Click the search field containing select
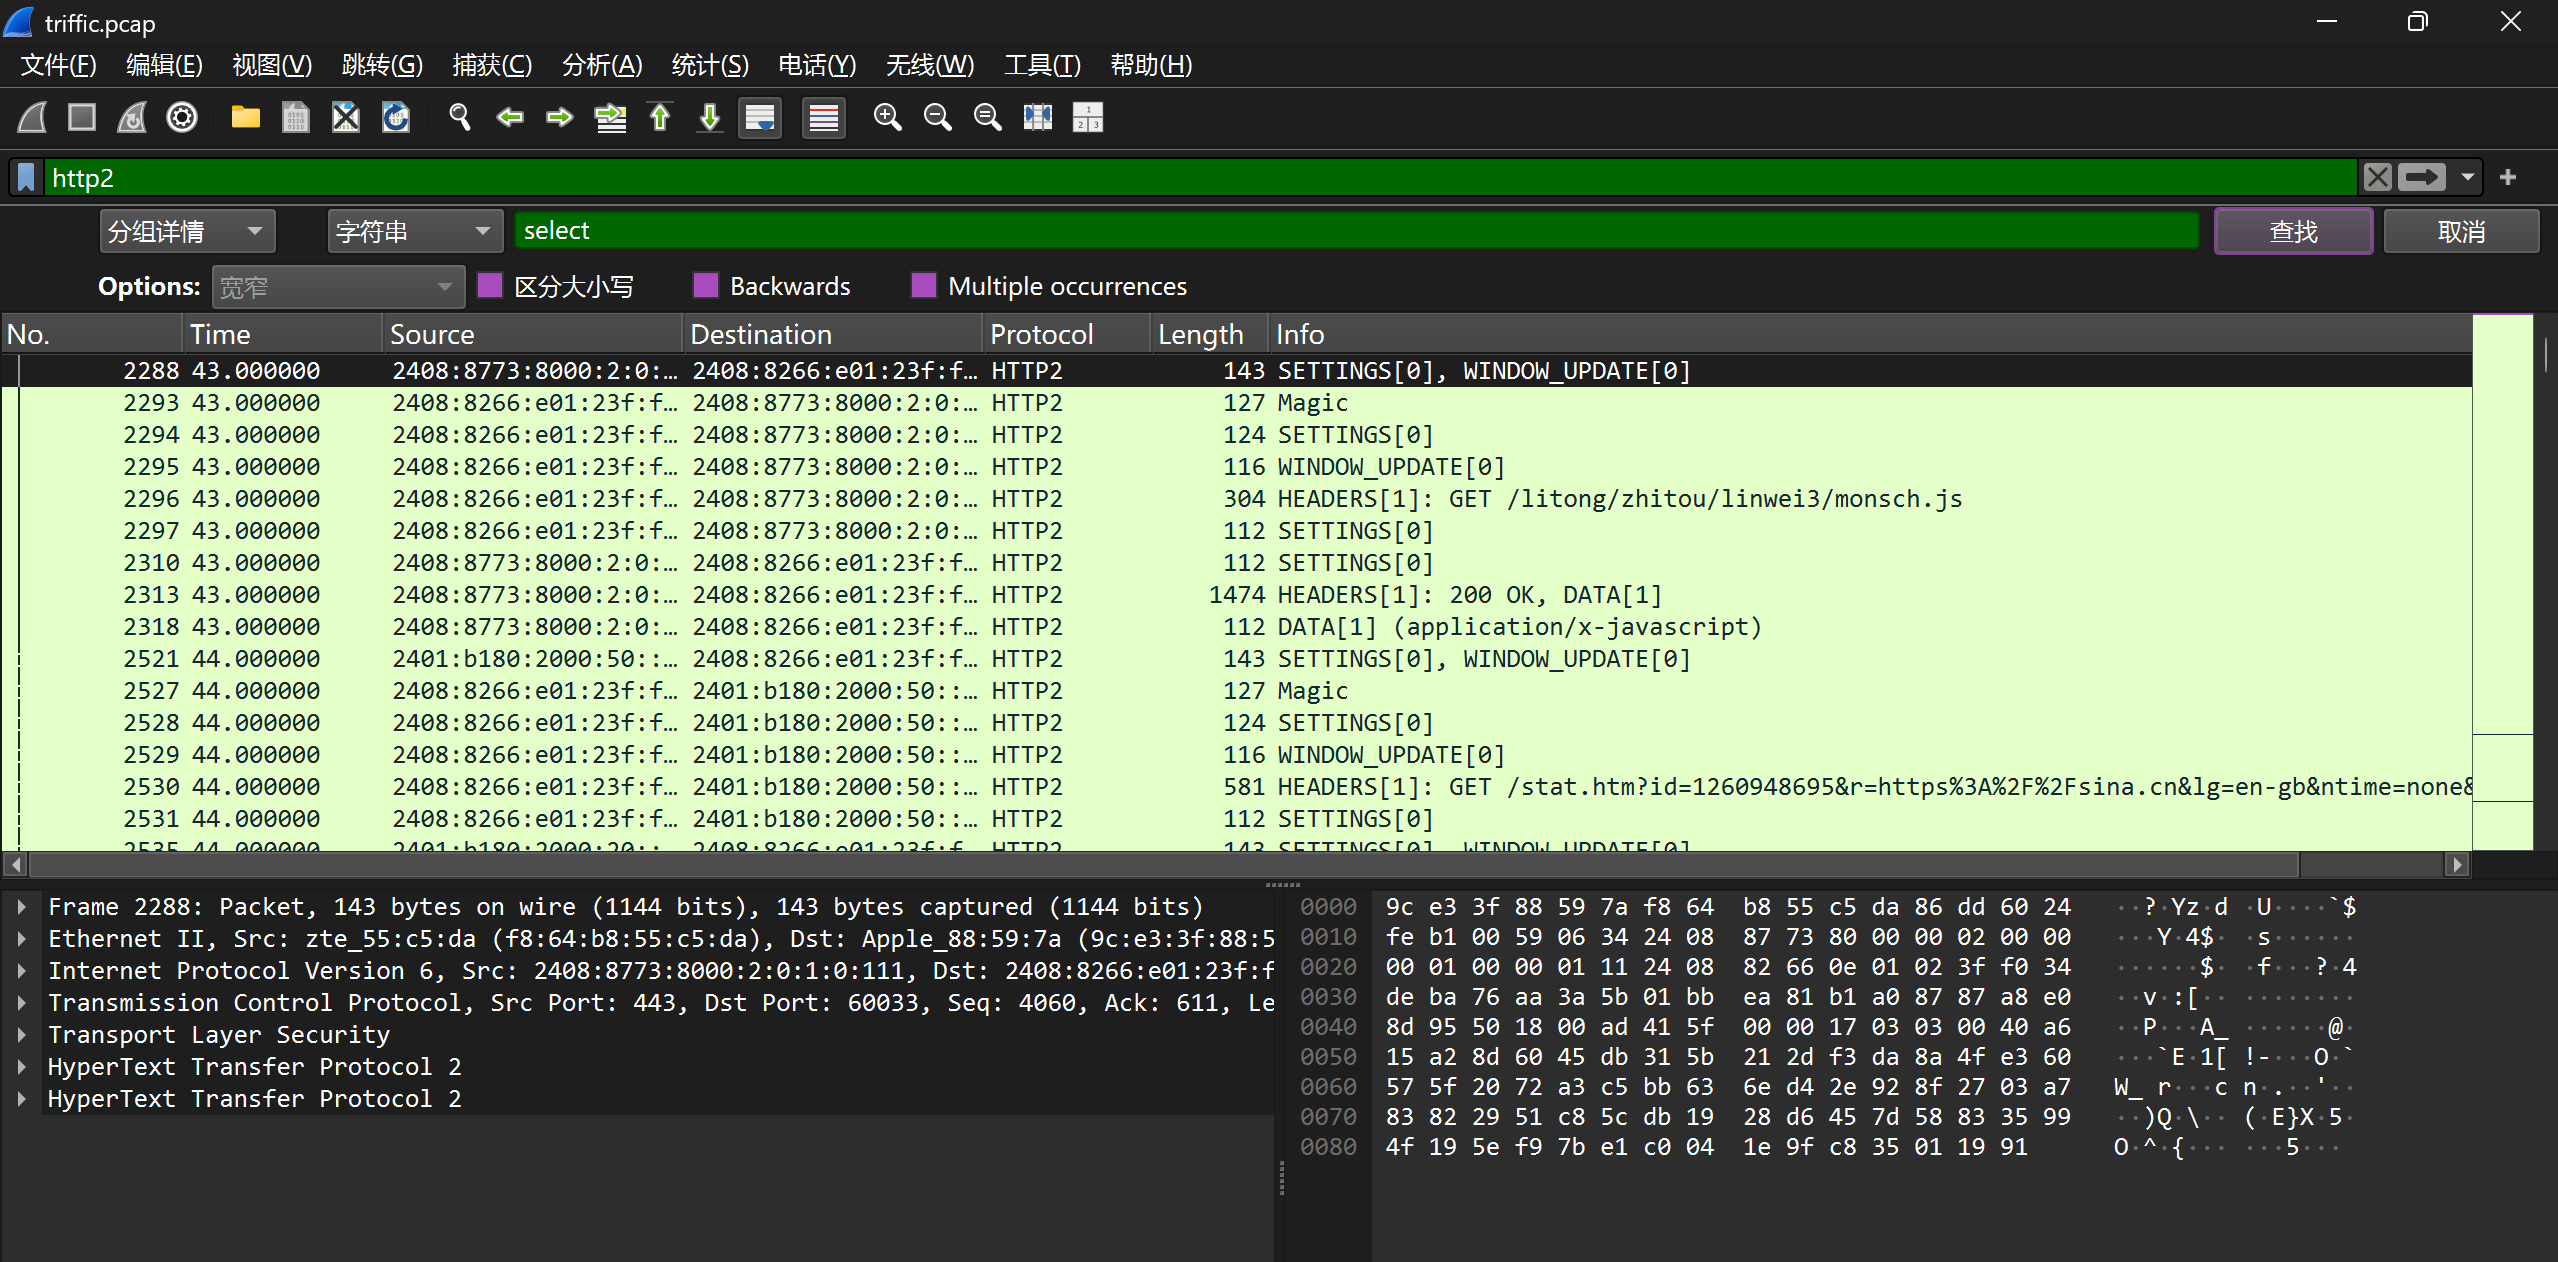 pyautogui.click(x=1356, y=231)
